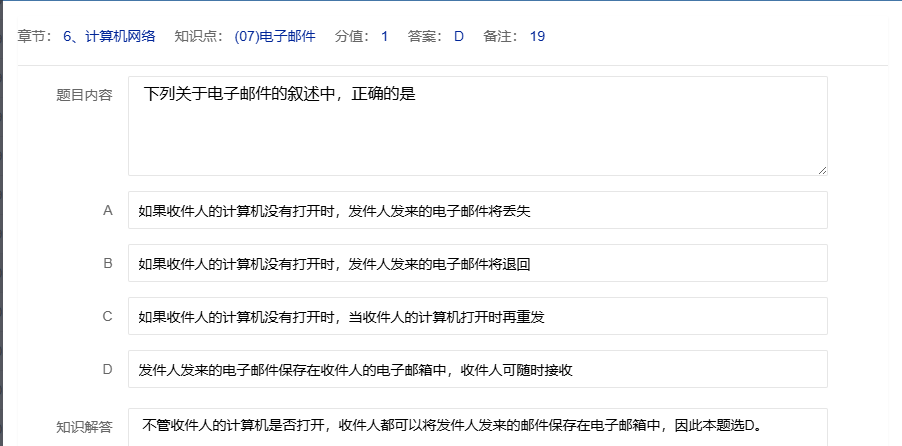Click into option A text field
The width and height of the screenshot is (902, 446).
click(x=477, y=211)
